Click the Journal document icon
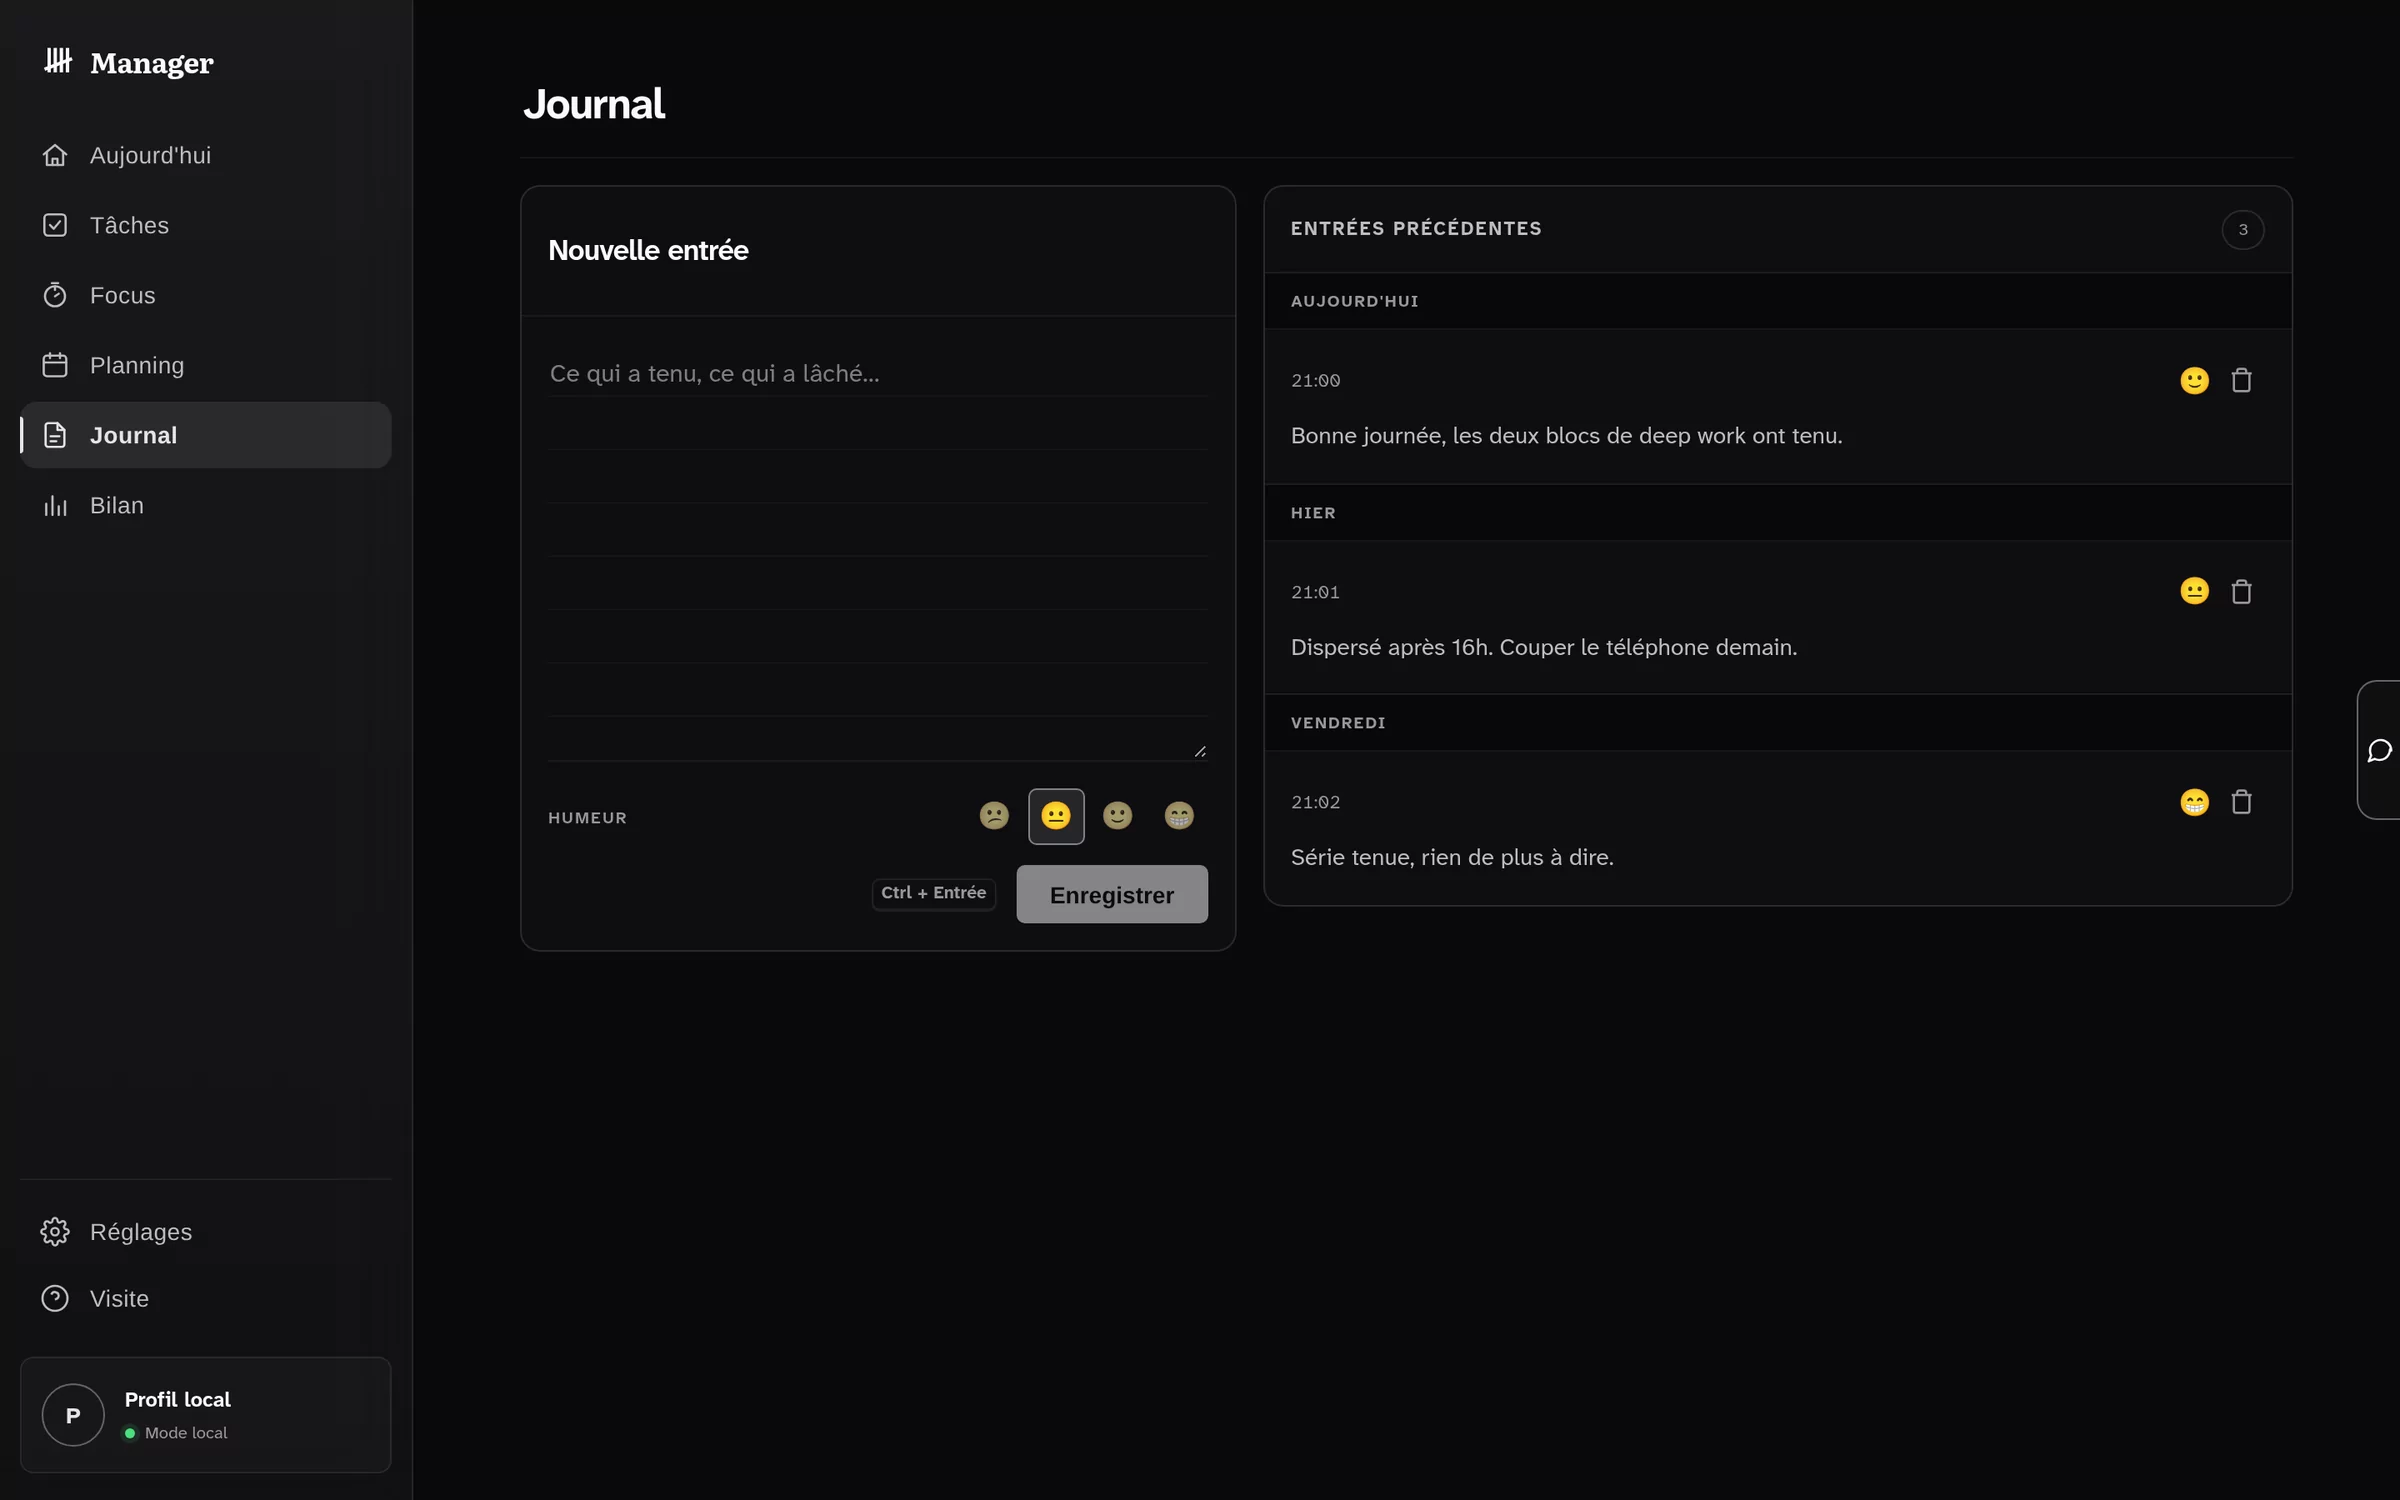 (55, 435)
